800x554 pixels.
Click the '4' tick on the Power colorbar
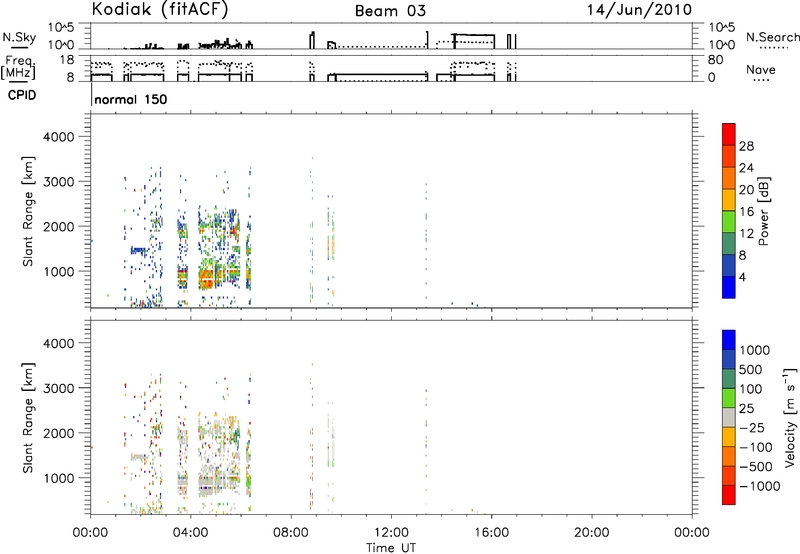742,277
